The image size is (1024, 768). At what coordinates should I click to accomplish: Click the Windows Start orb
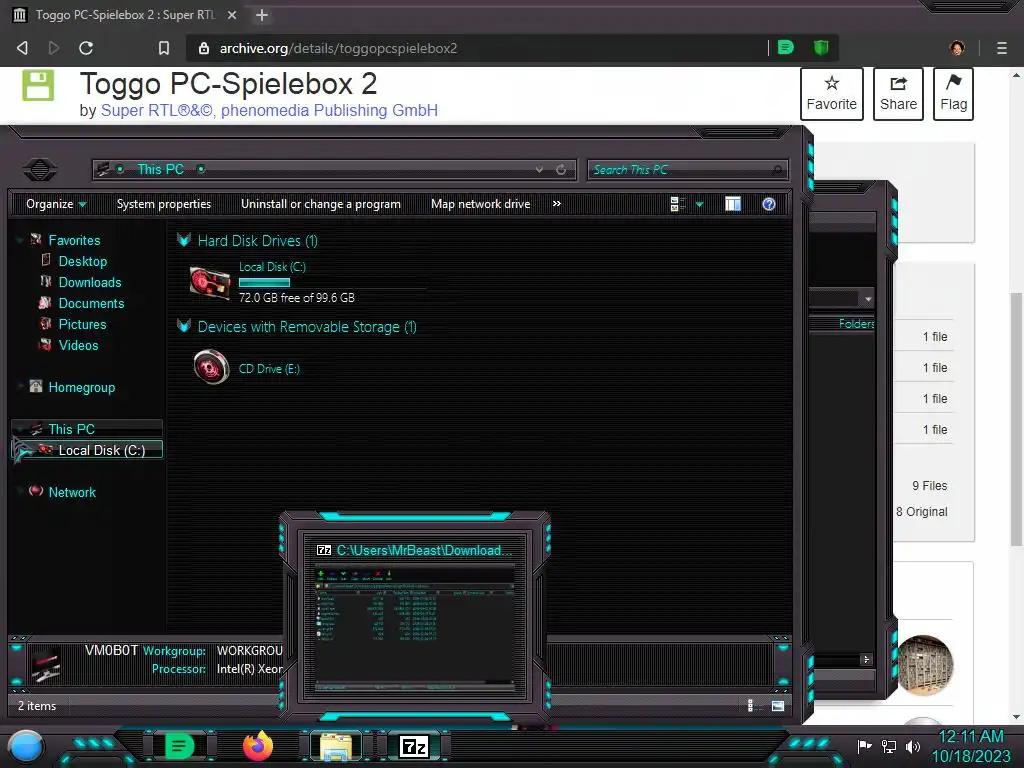pos(26,747)
